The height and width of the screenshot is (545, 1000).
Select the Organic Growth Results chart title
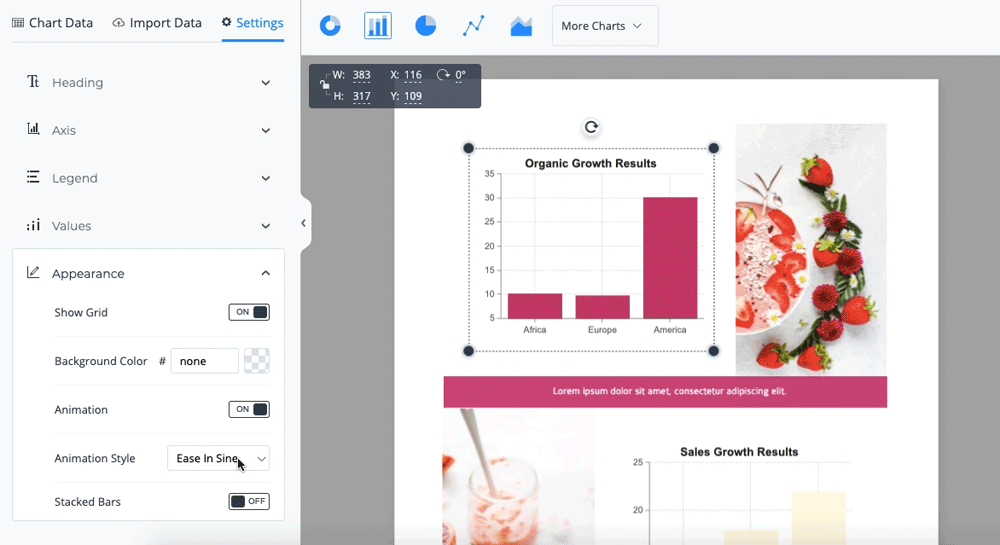click(591, 163)
